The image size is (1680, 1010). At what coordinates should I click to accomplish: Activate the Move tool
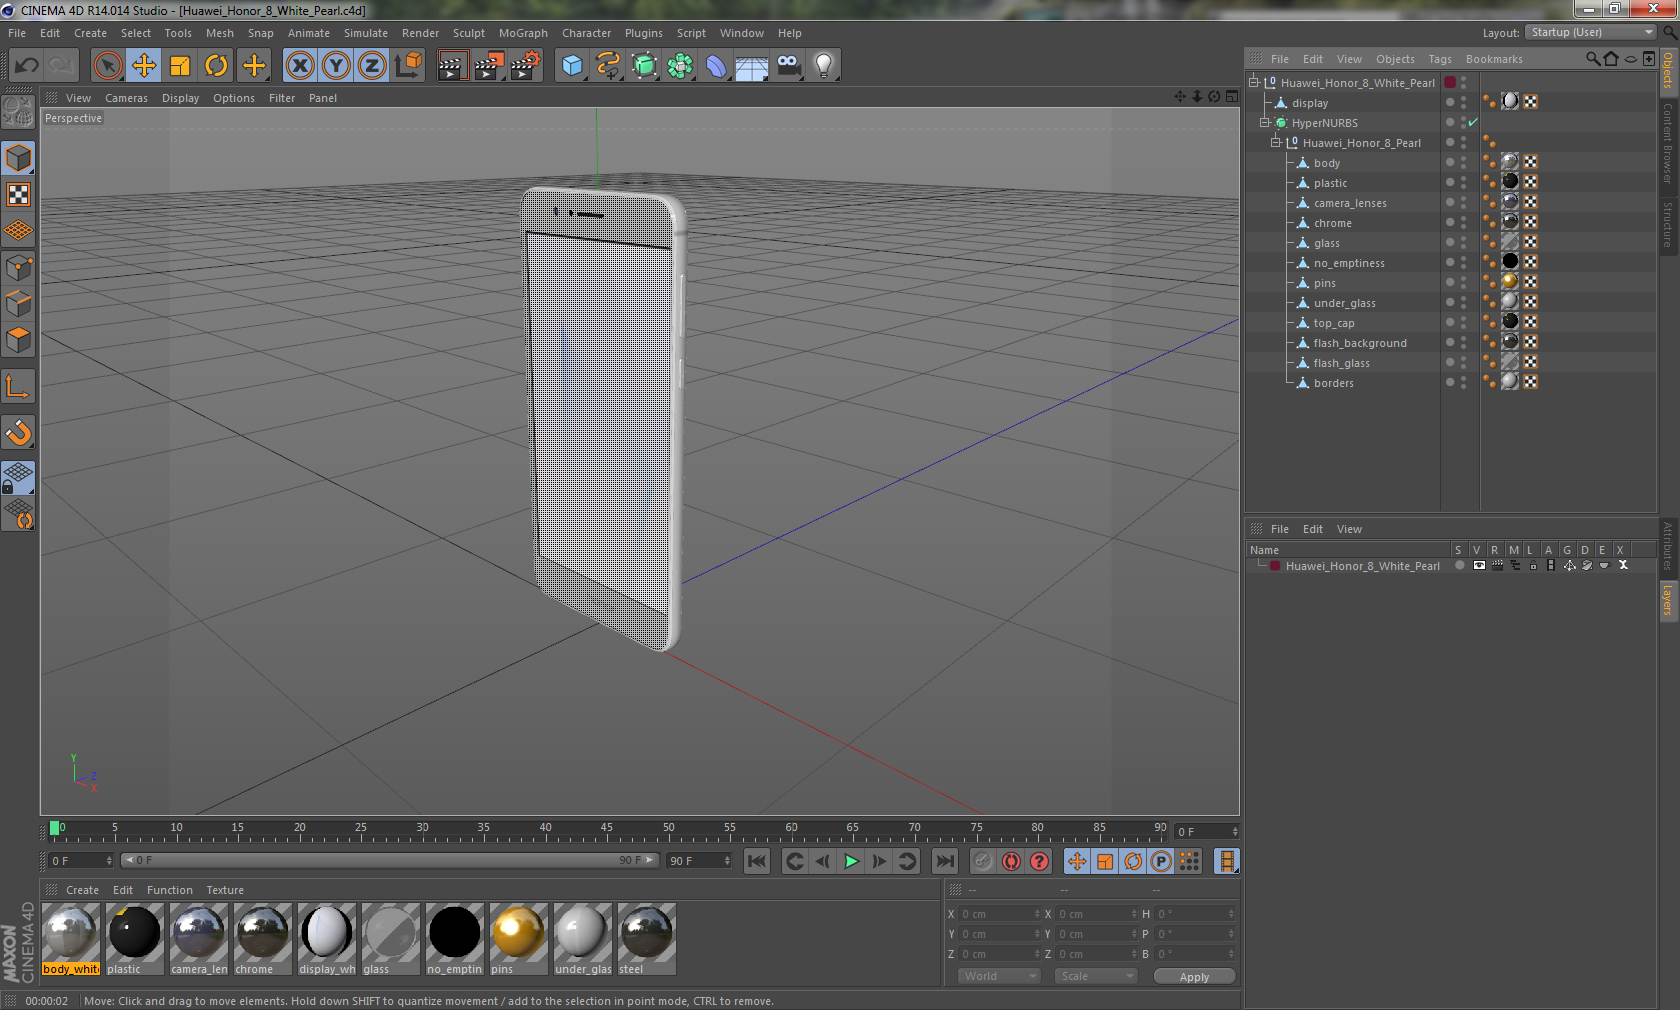point(144,66)
